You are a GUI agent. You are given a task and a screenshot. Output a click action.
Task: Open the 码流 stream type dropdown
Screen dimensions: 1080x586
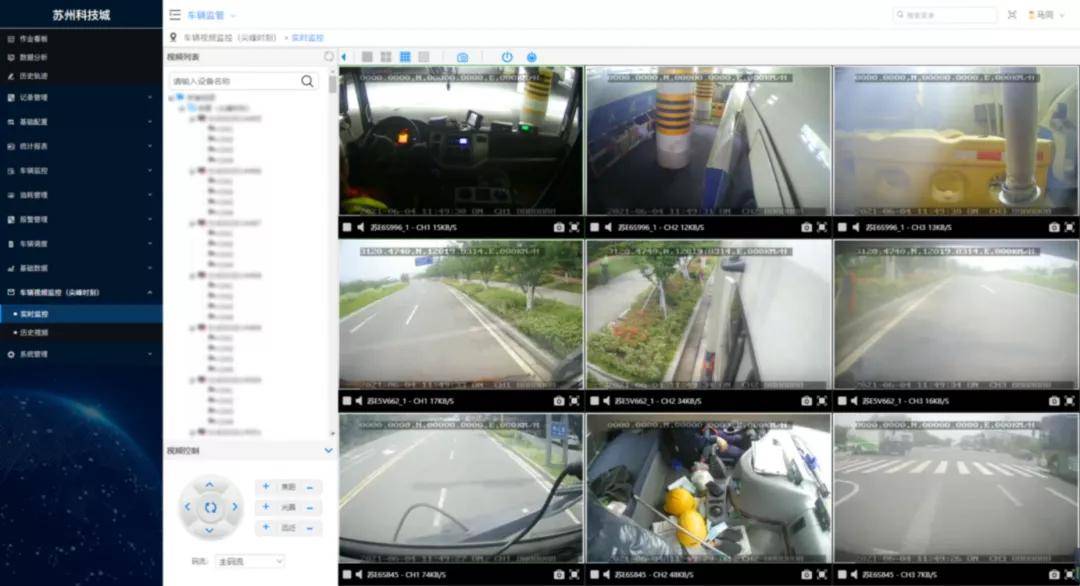click(250, 562)
